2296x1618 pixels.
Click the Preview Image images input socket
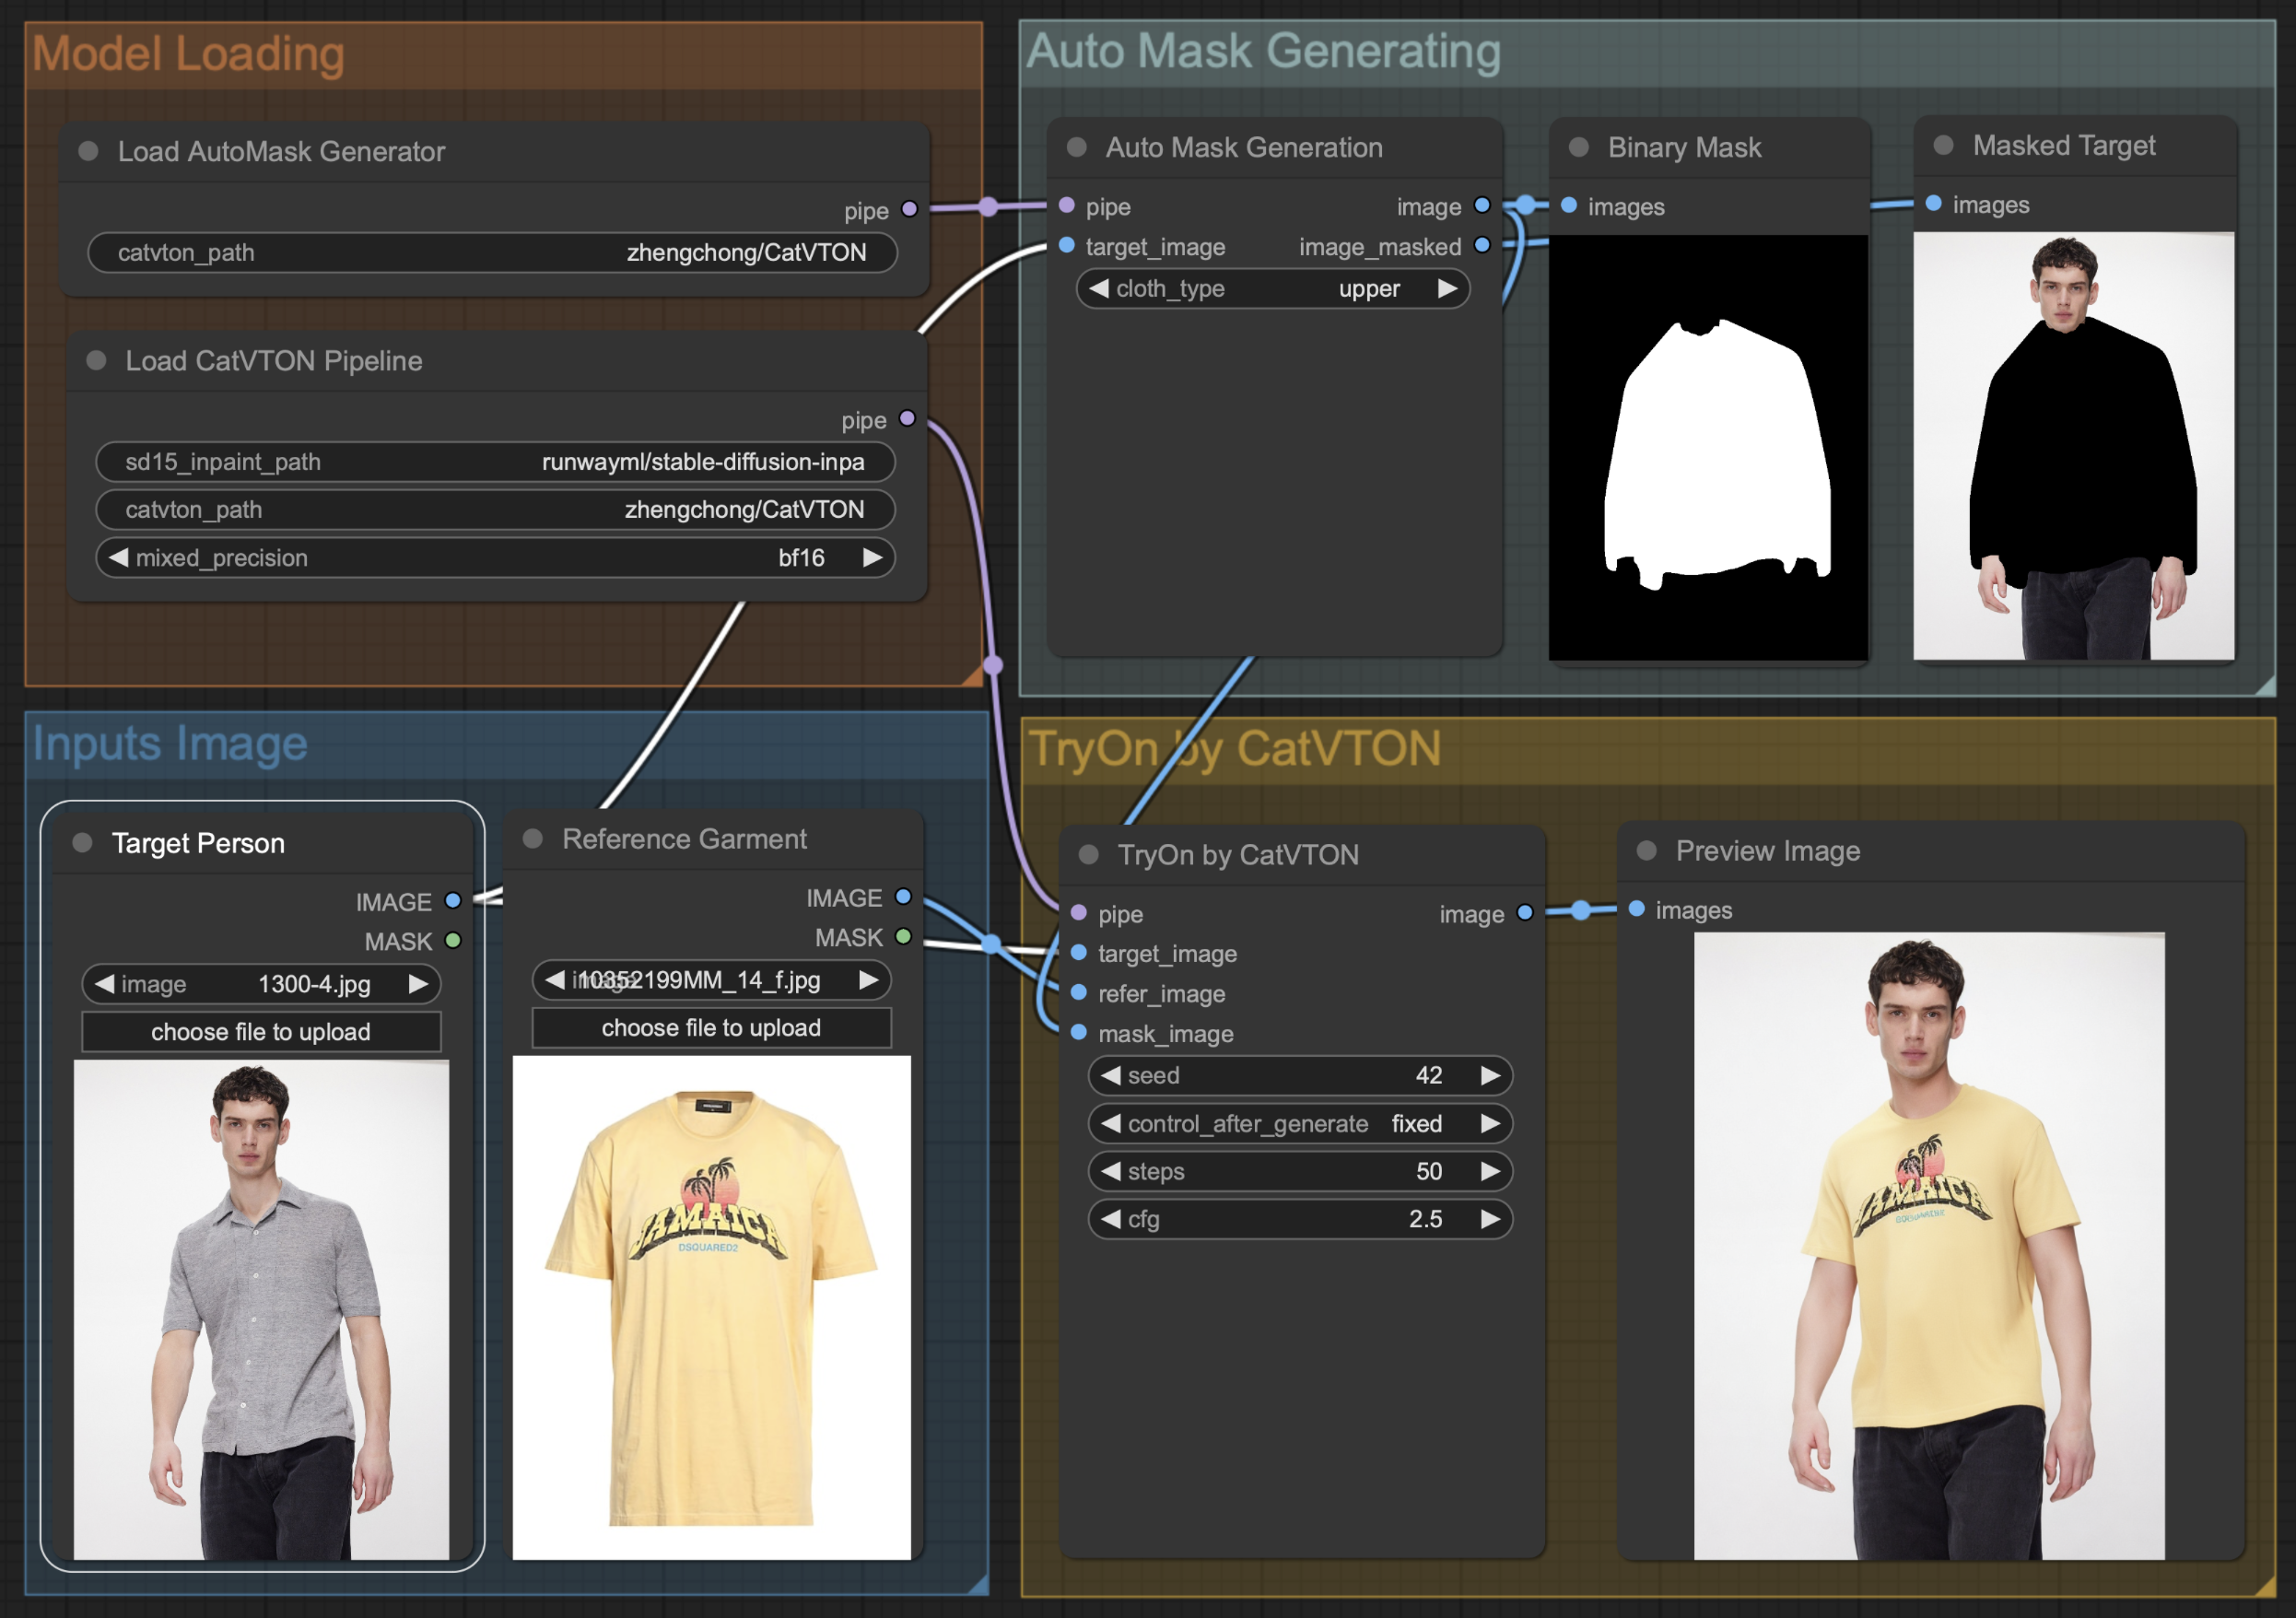(1637, 908)
